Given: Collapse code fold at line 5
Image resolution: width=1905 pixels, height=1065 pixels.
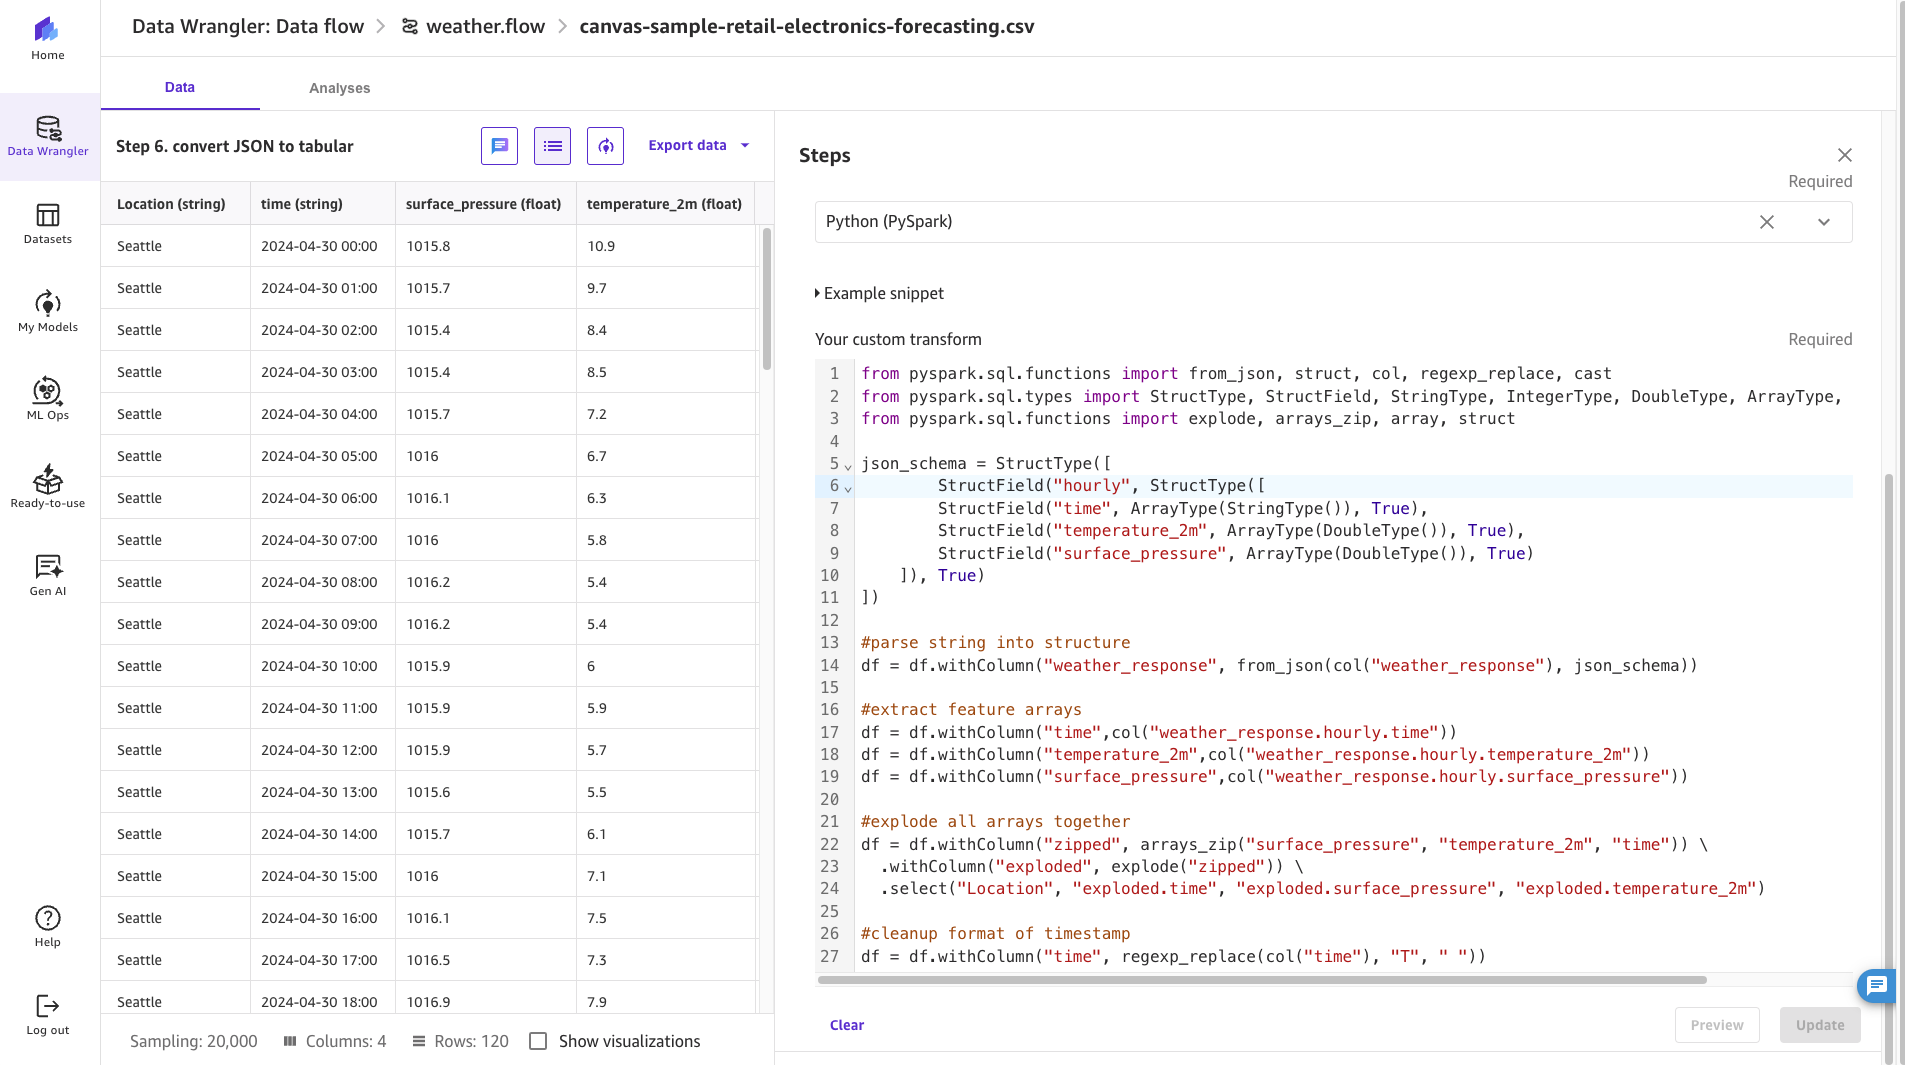Looking at the screenshot, I should point(848,466).
